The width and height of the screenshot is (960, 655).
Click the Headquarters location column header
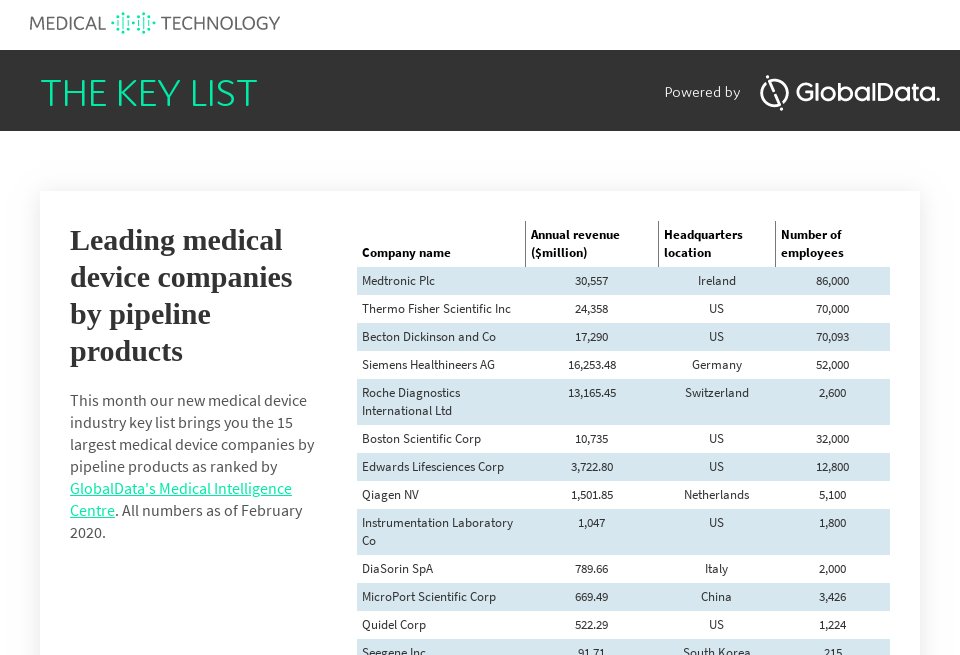click(x=703, y=244)
